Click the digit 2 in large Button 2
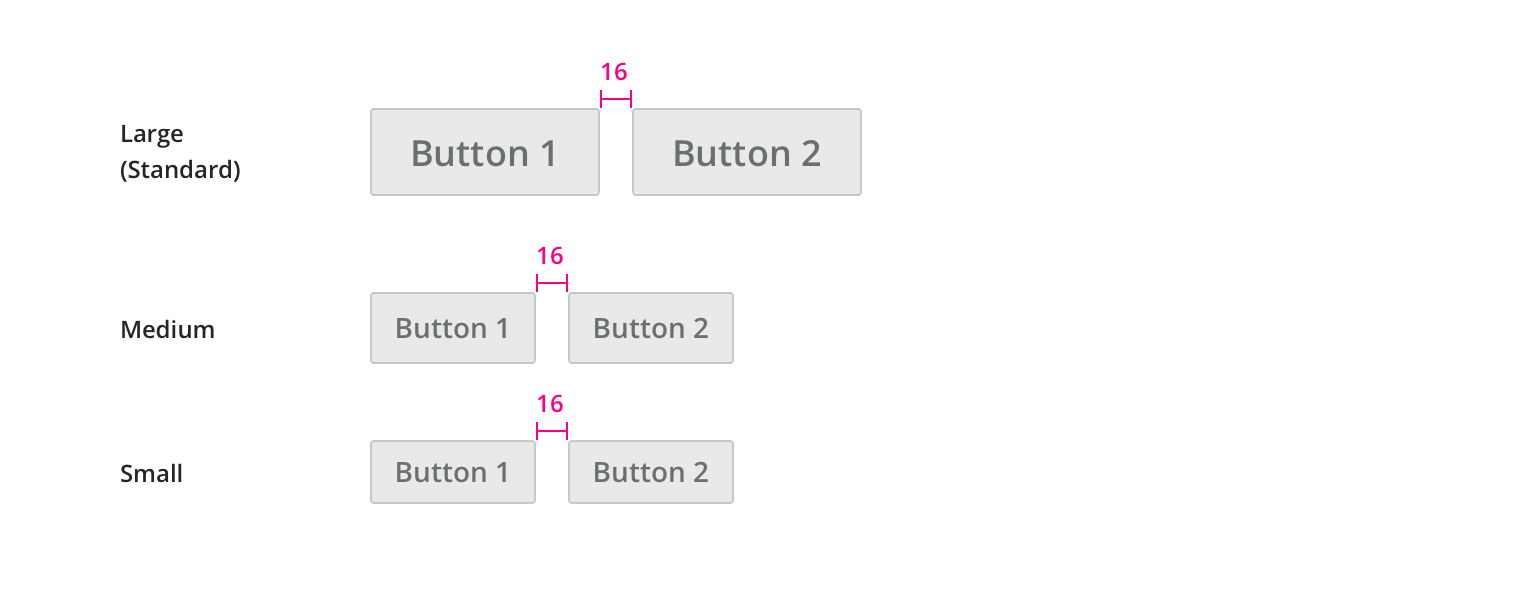 point(810,153)
